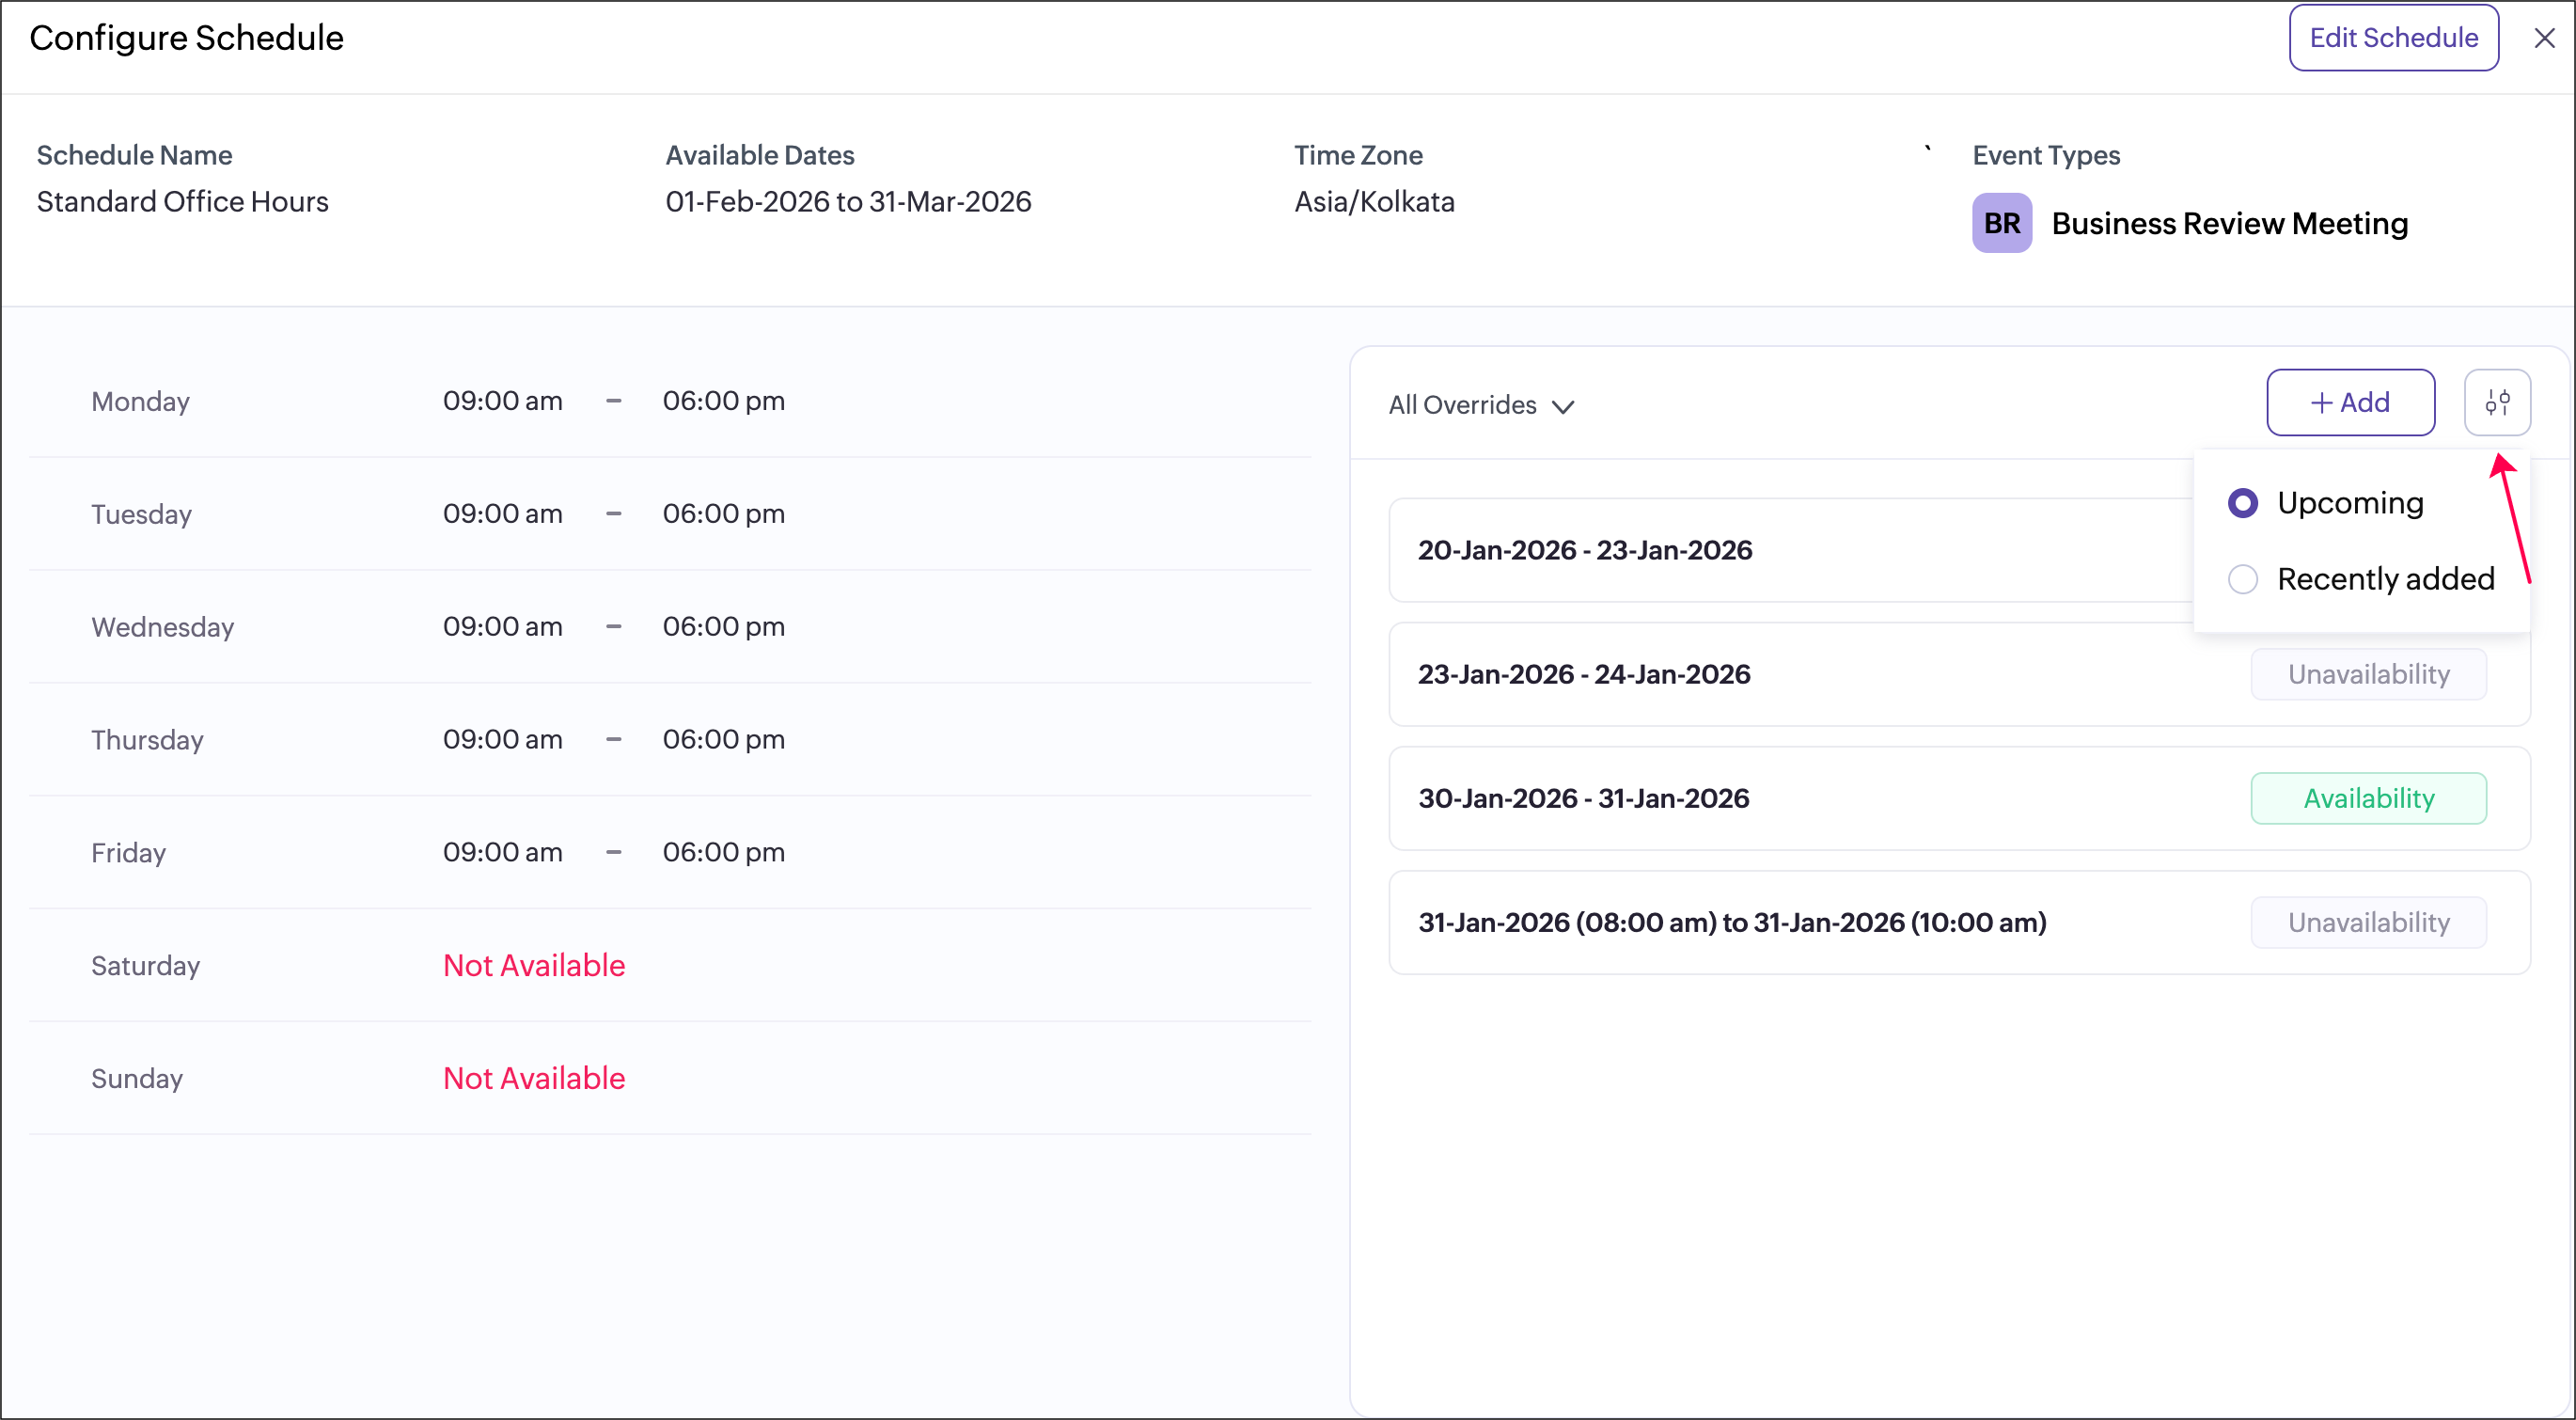
Task: Open the 30-Jan-2026 - 31-Jan-2026 override
Action: click(1584, 798)
